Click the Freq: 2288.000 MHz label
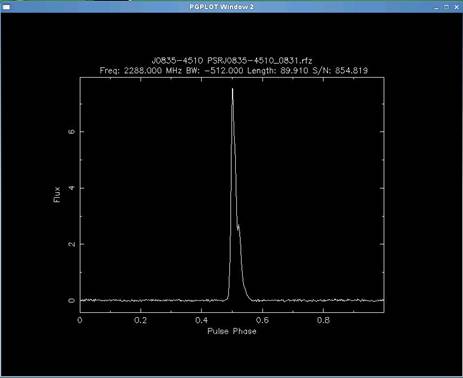Image resolution: width=463 pixels, height=378 pixels. click(141, 70)
